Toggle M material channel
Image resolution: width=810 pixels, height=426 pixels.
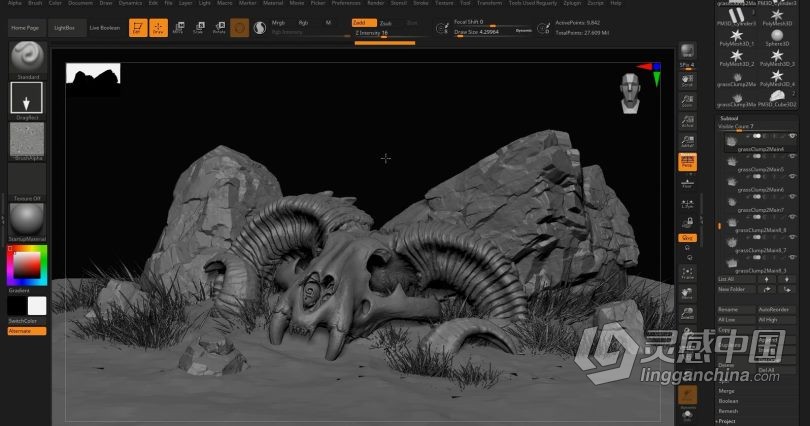[x=328, y=23]
